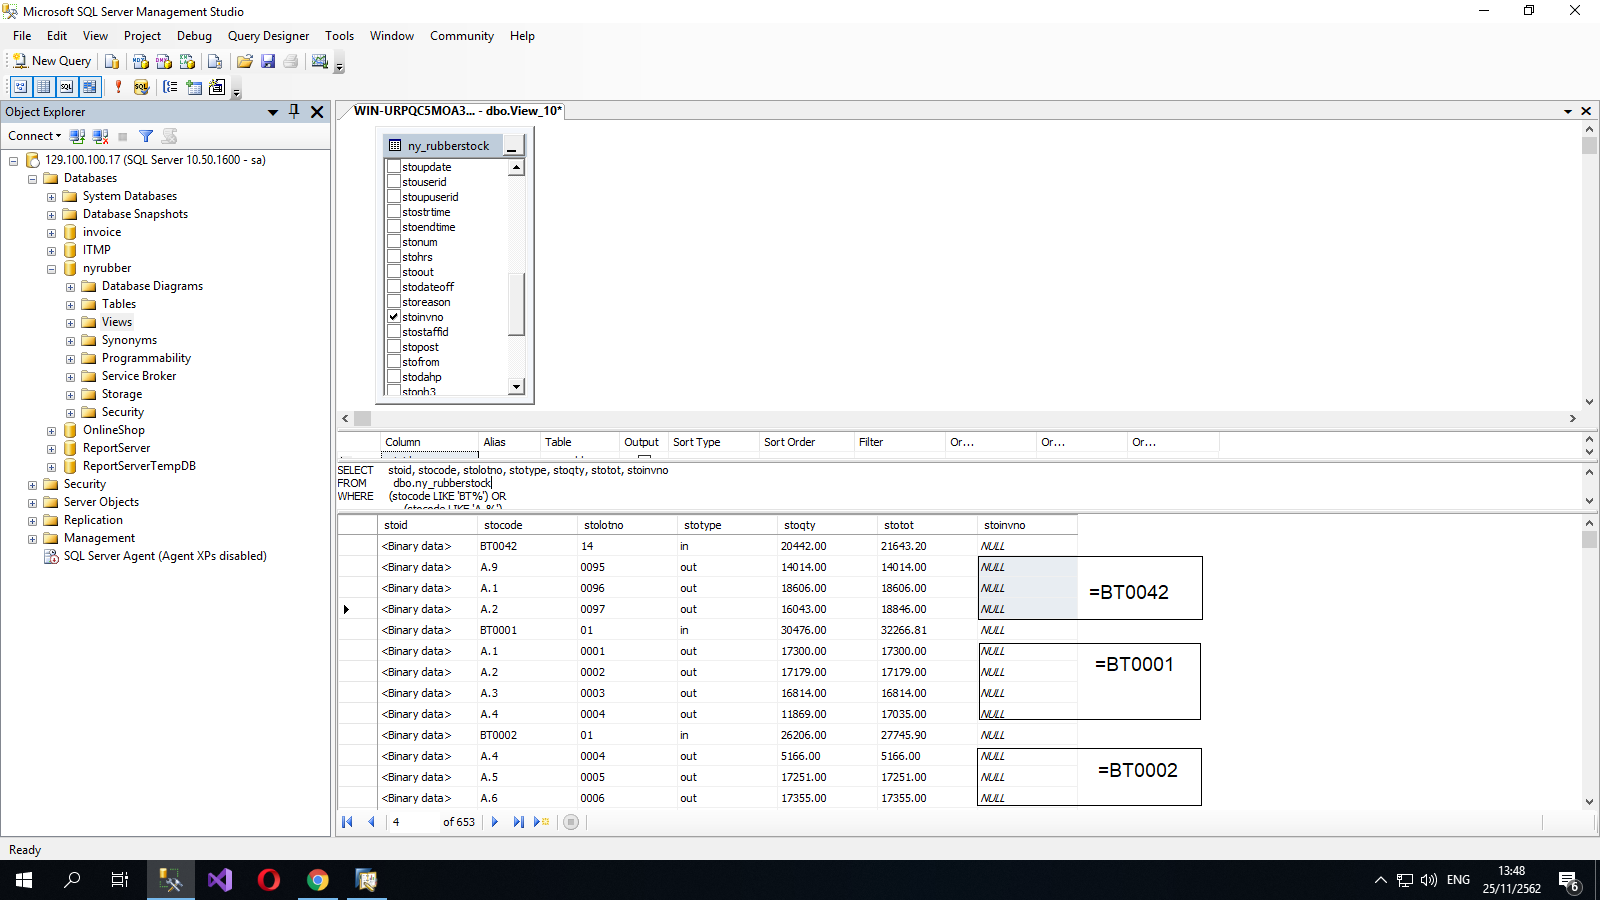Image resolution: width=1600 pixels, height=900 pixels.
Task: Check the stouserid column checkbox
Action: coord(394,182)
